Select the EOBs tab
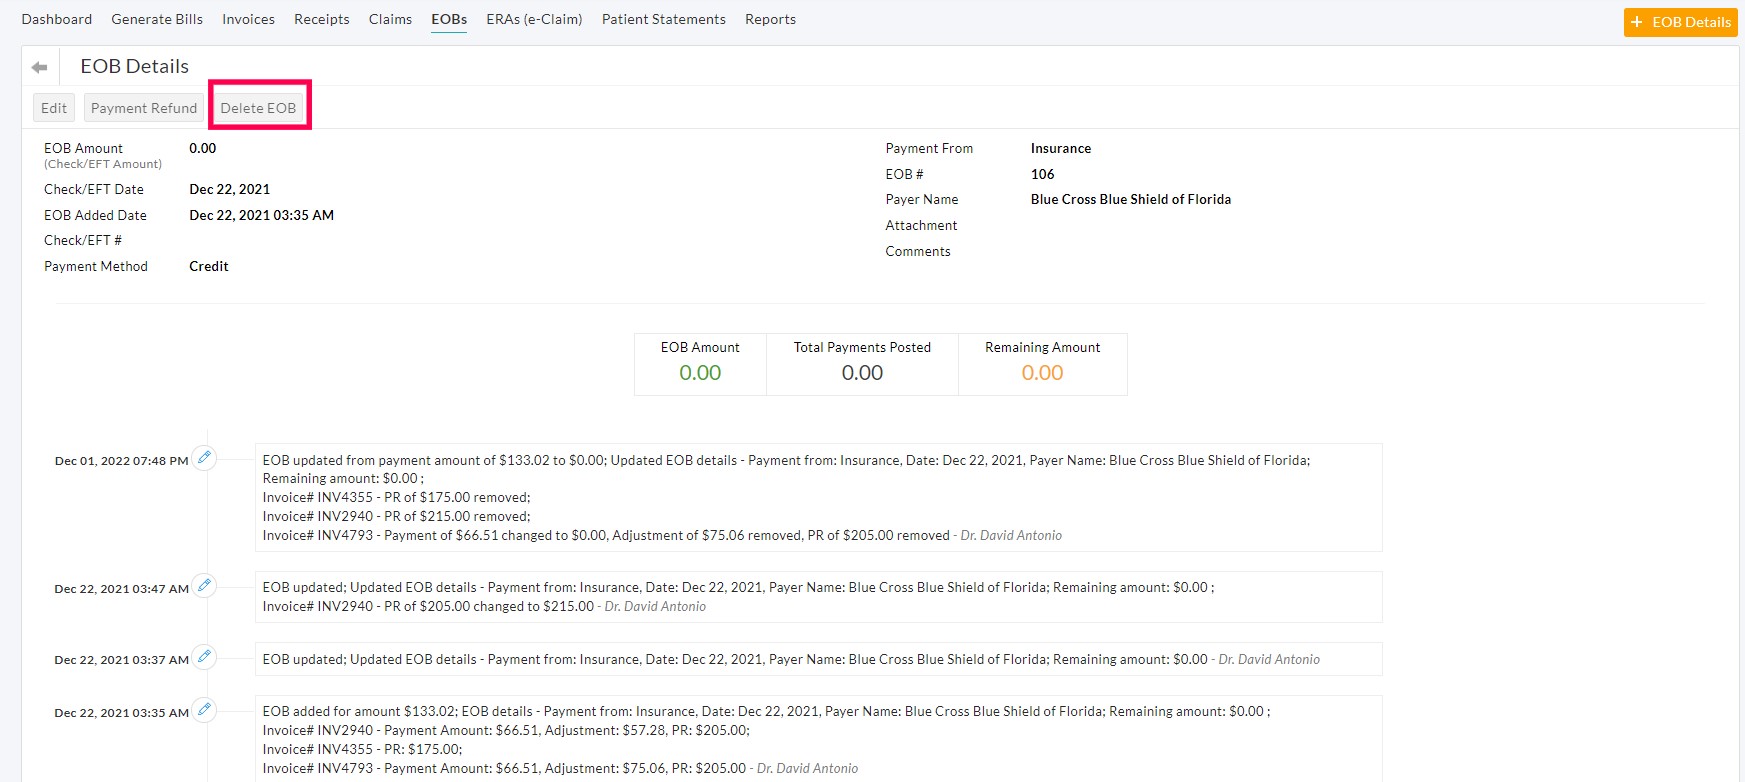This screenshot has width=1745, height=782. click(x=449, y=19)
